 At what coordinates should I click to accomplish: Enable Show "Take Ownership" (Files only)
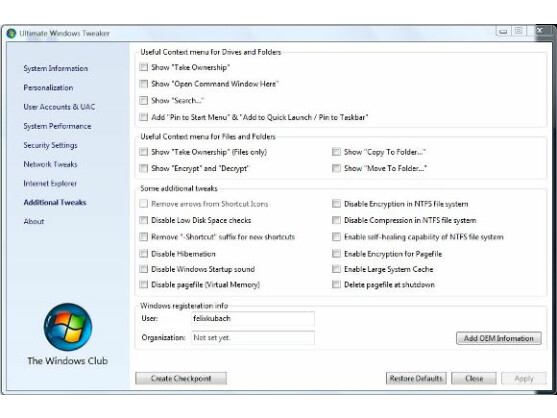(x=144, y=152)
